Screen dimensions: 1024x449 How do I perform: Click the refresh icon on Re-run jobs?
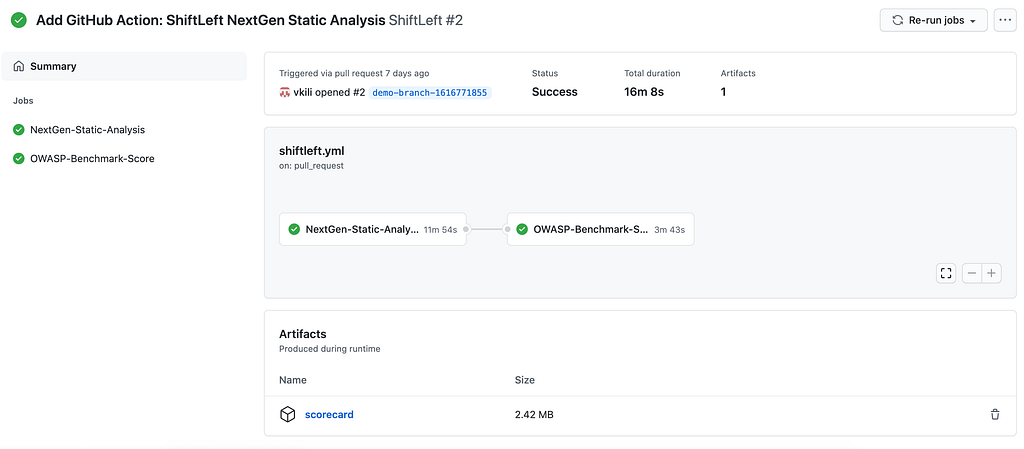(898, 20)
